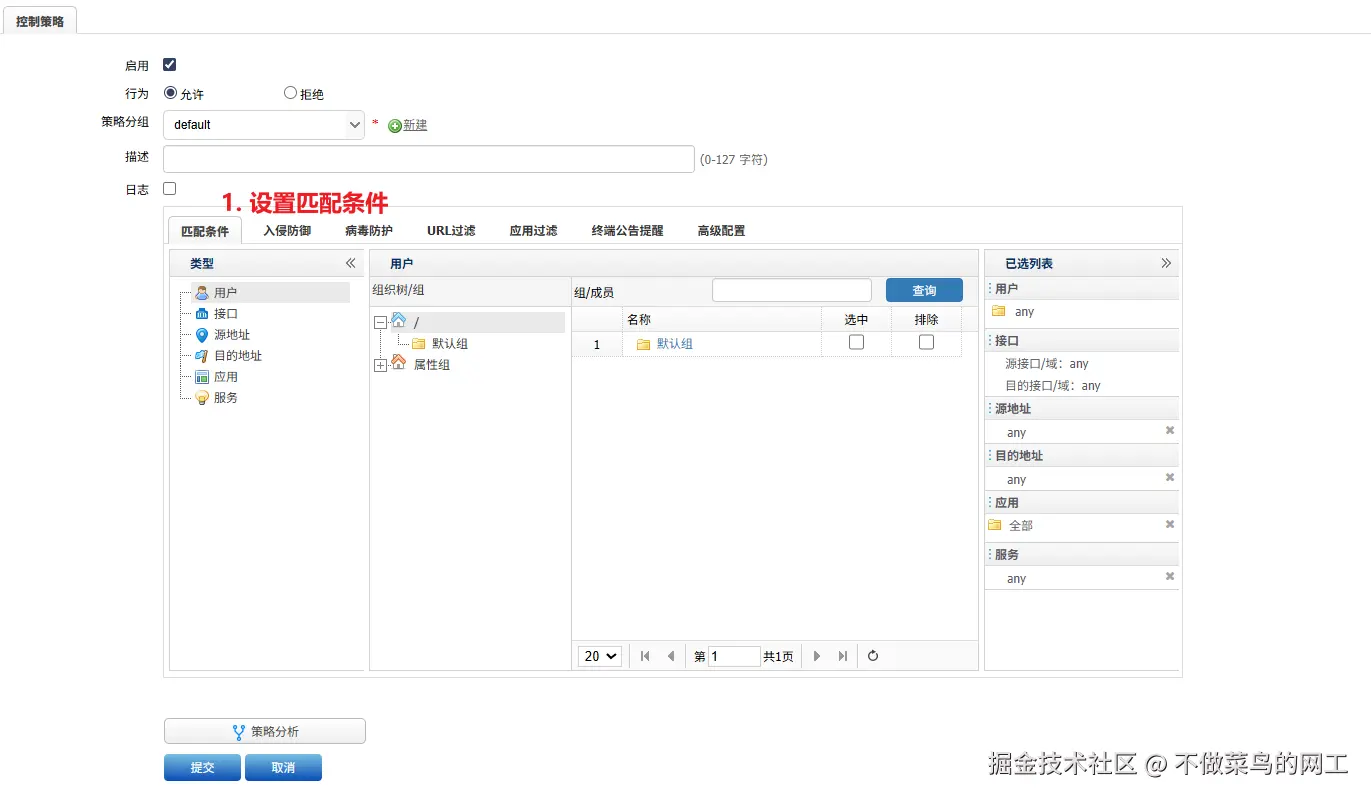The image size is (1371, 800).
Task: Check 排除 box for 默认组 row
Action: pyautogui.click(x=927, y=342)
